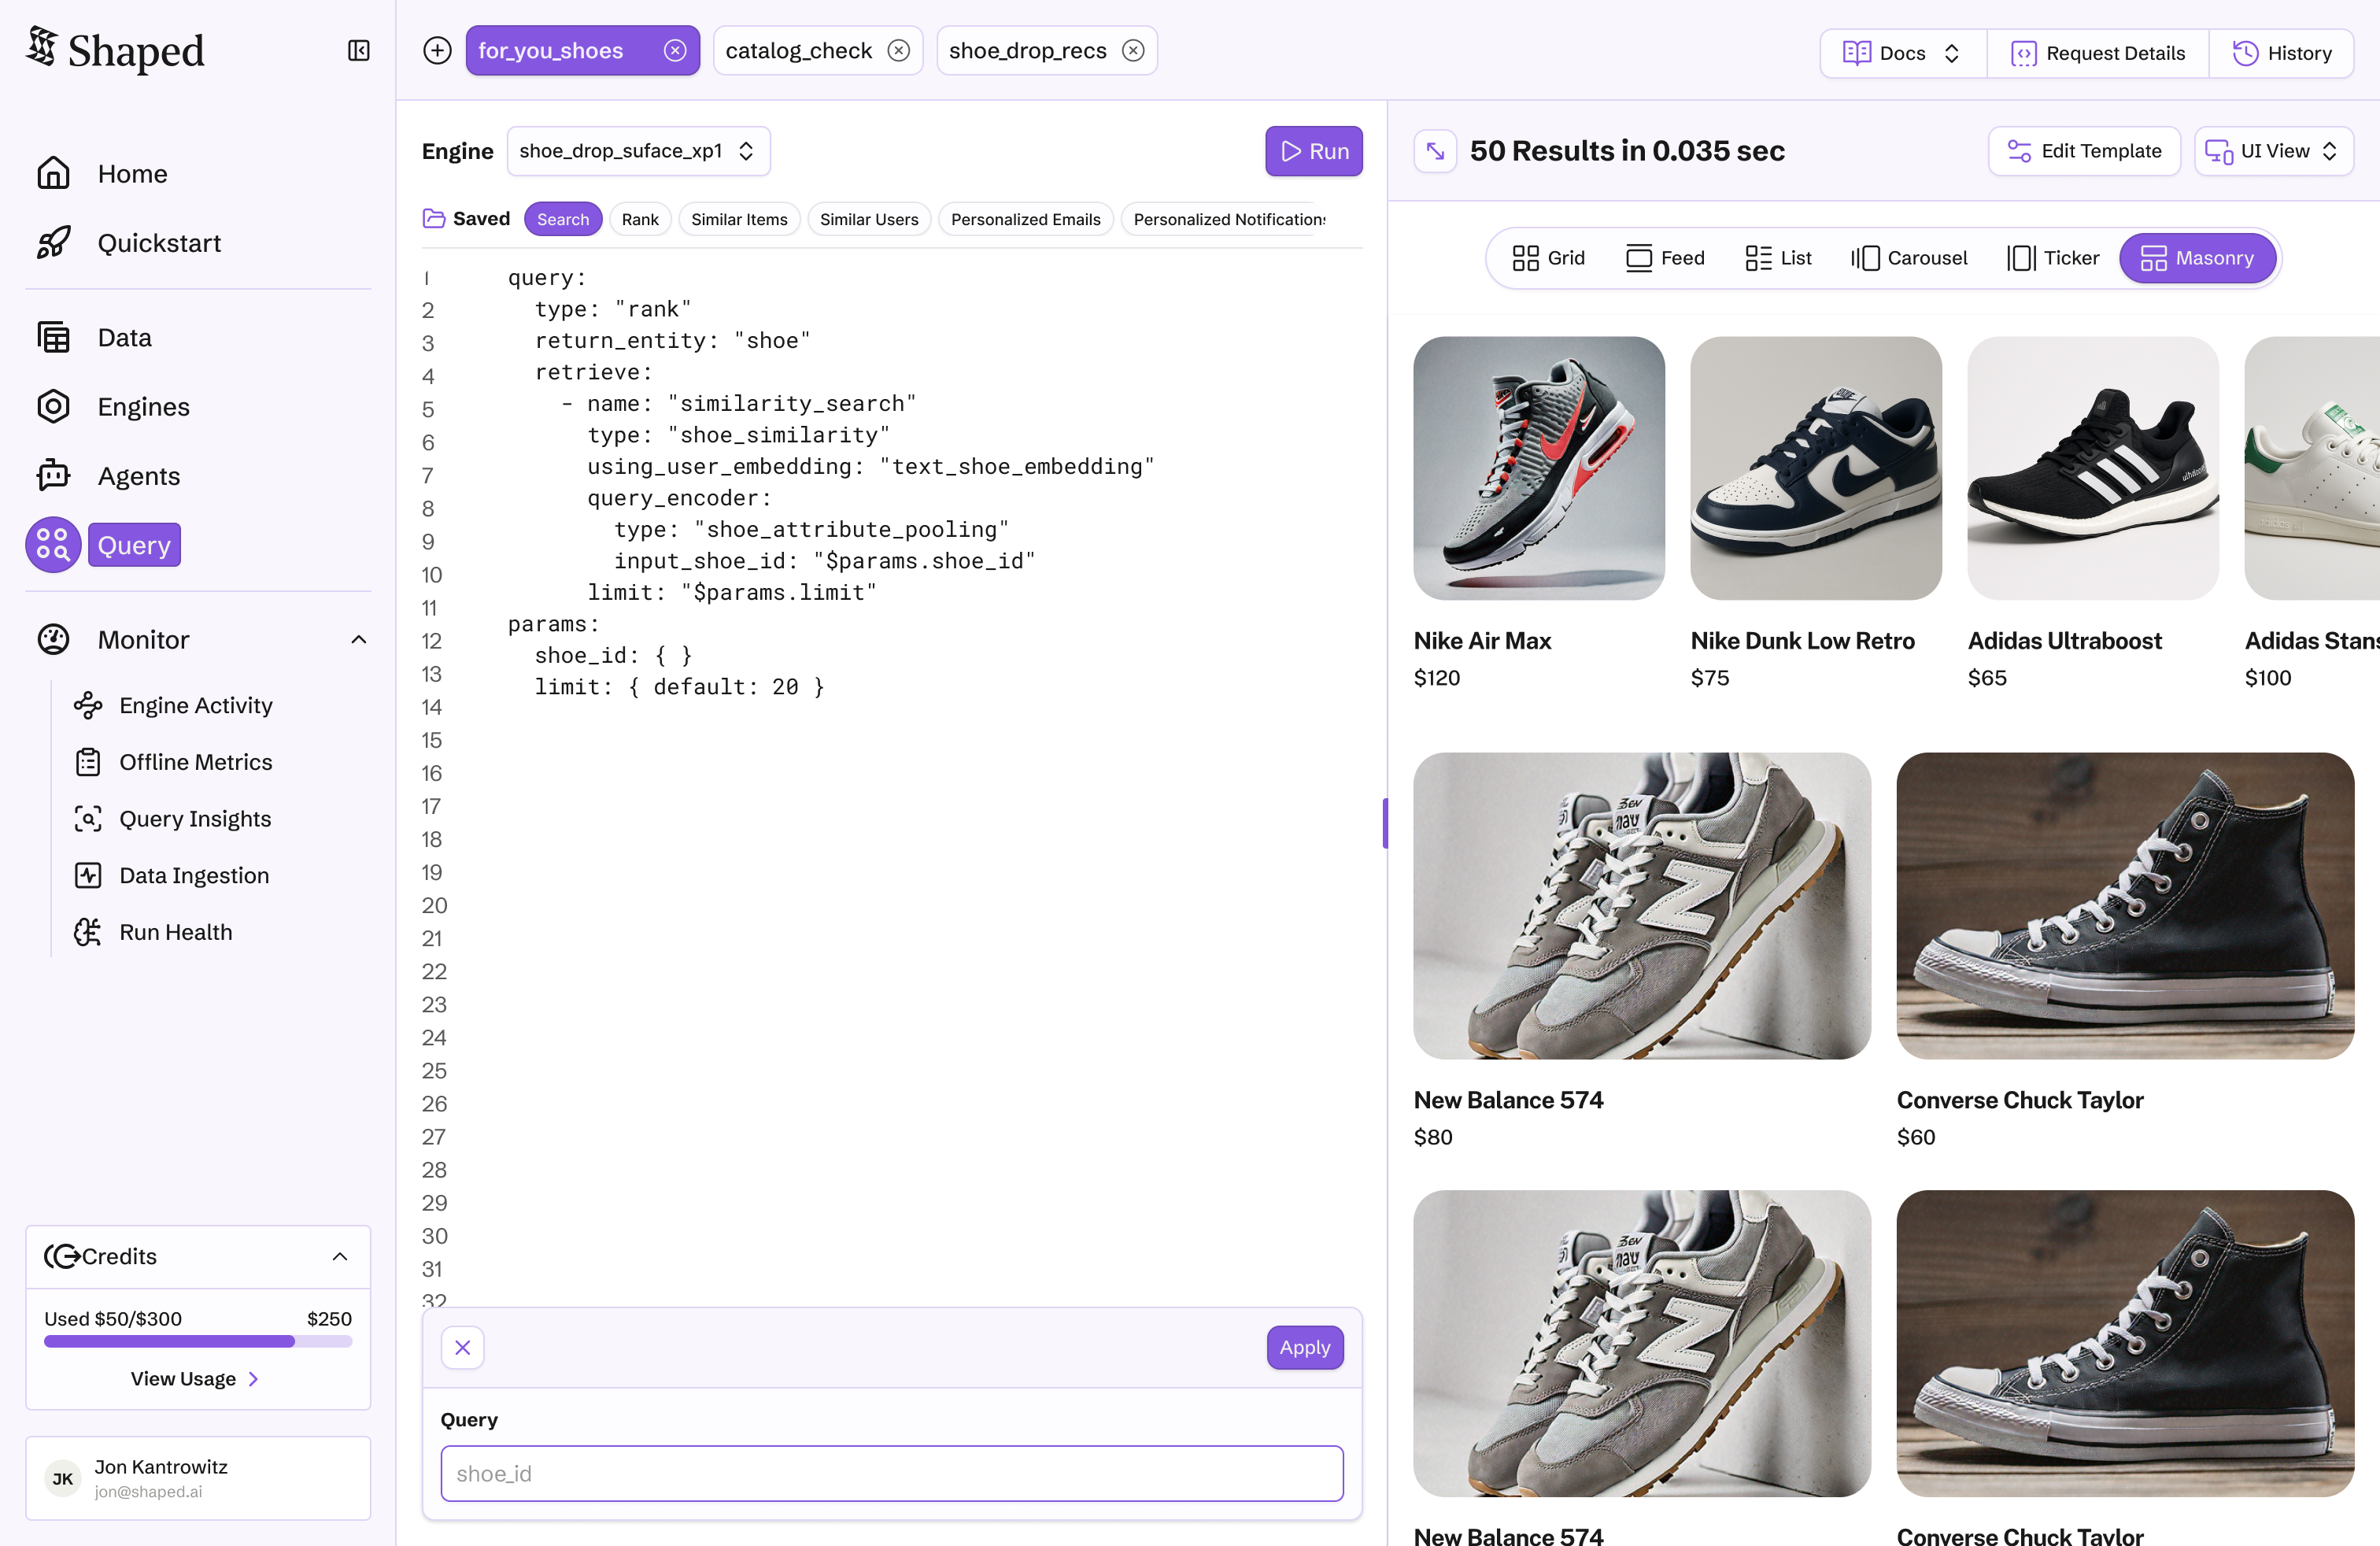
Task: Follow the View Usage link
Action: point(195,1378)
